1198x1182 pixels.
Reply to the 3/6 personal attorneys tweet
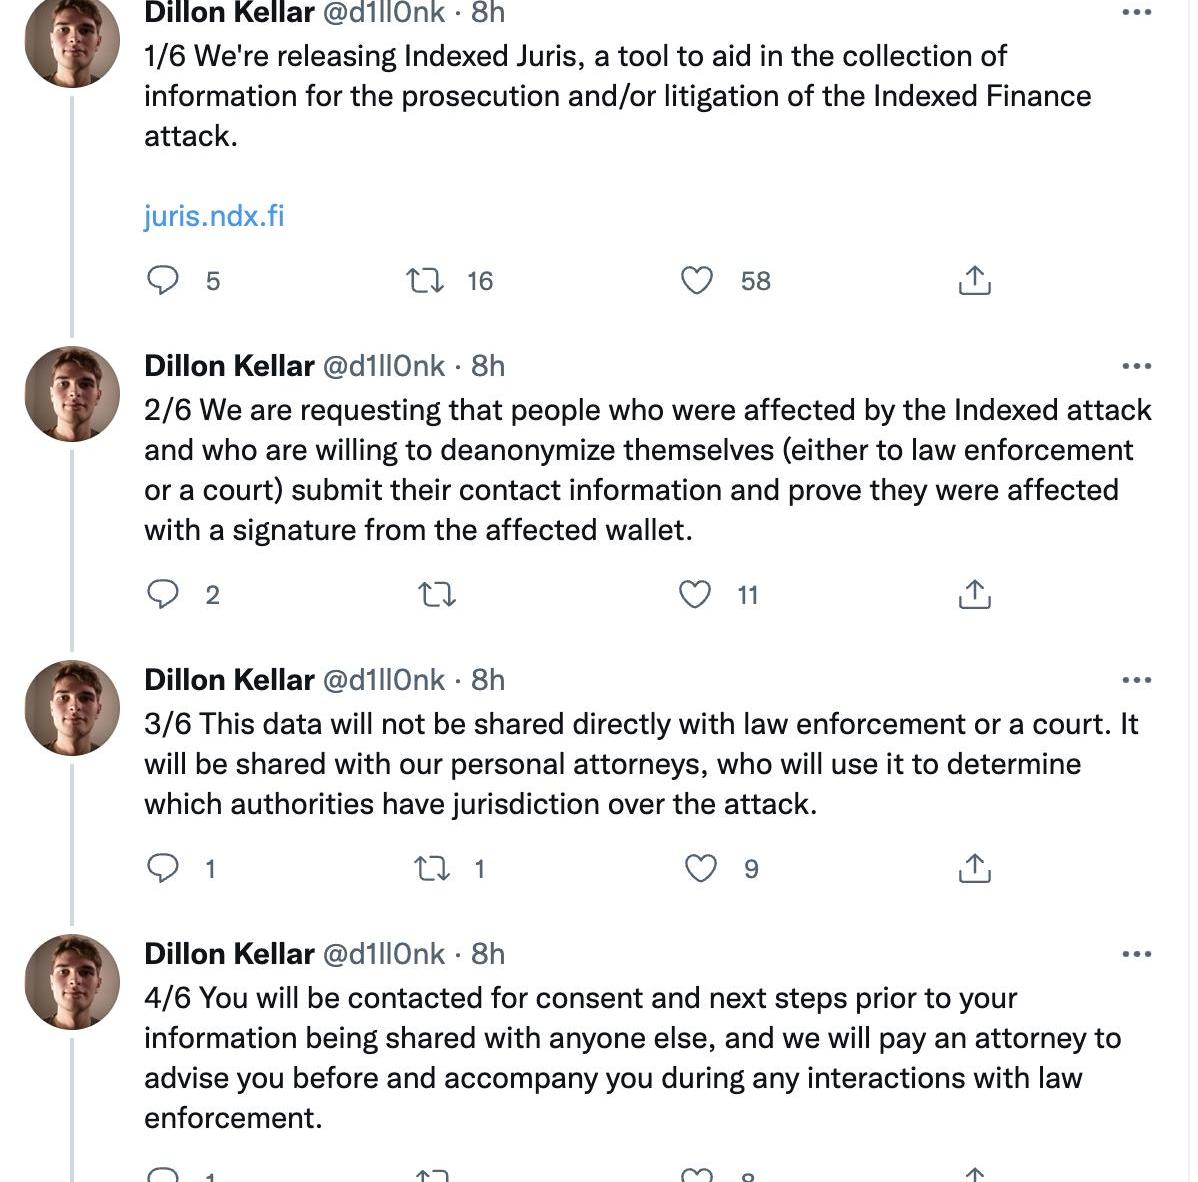(163, 869)
